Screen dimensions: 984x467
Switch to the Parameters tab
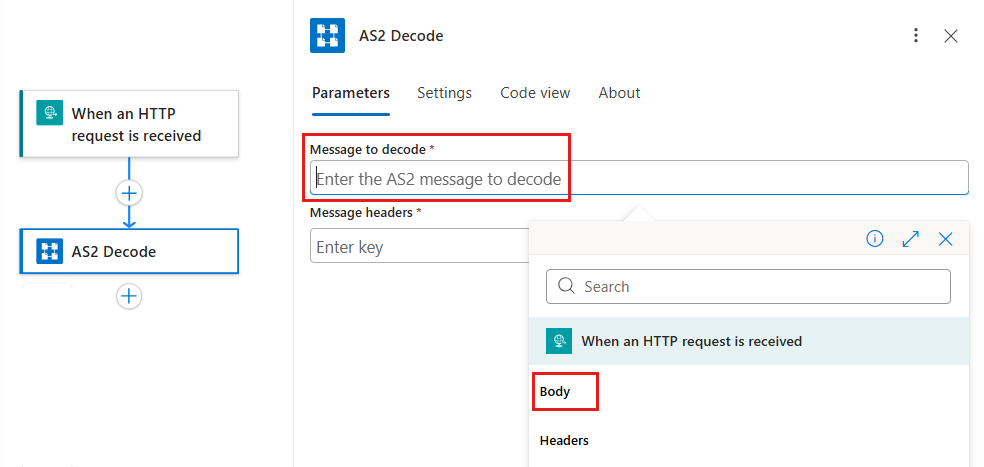[351, 93]
